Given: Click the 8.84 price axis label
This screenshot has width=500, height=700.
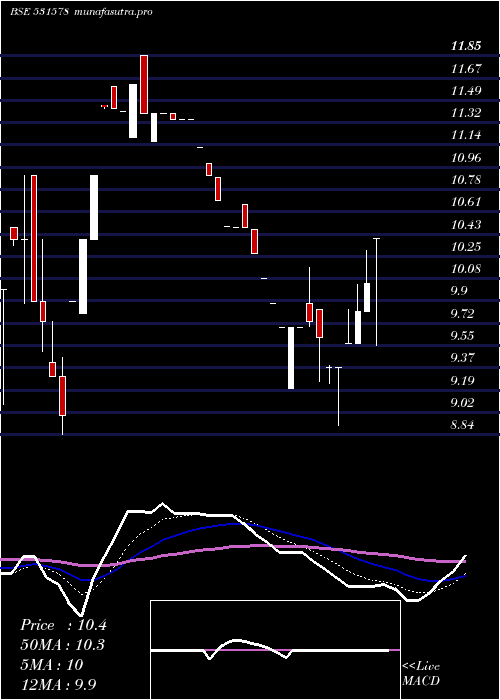Looking at the screenshot, I should pos(462,425).
